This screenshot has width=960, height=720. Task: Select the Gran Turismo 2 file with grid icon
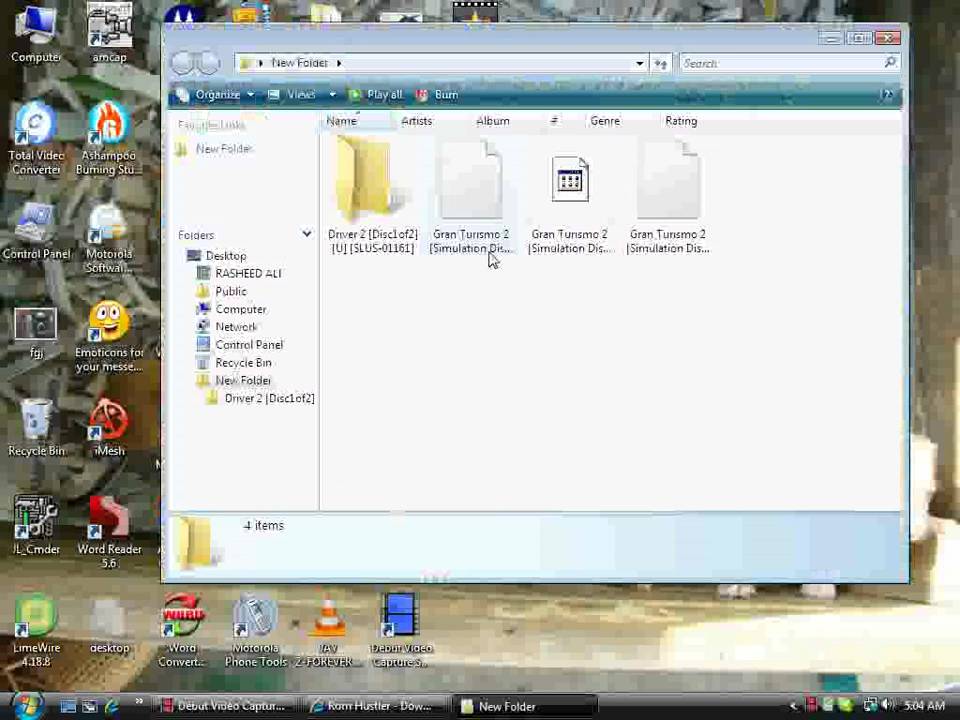coord(569,202)
